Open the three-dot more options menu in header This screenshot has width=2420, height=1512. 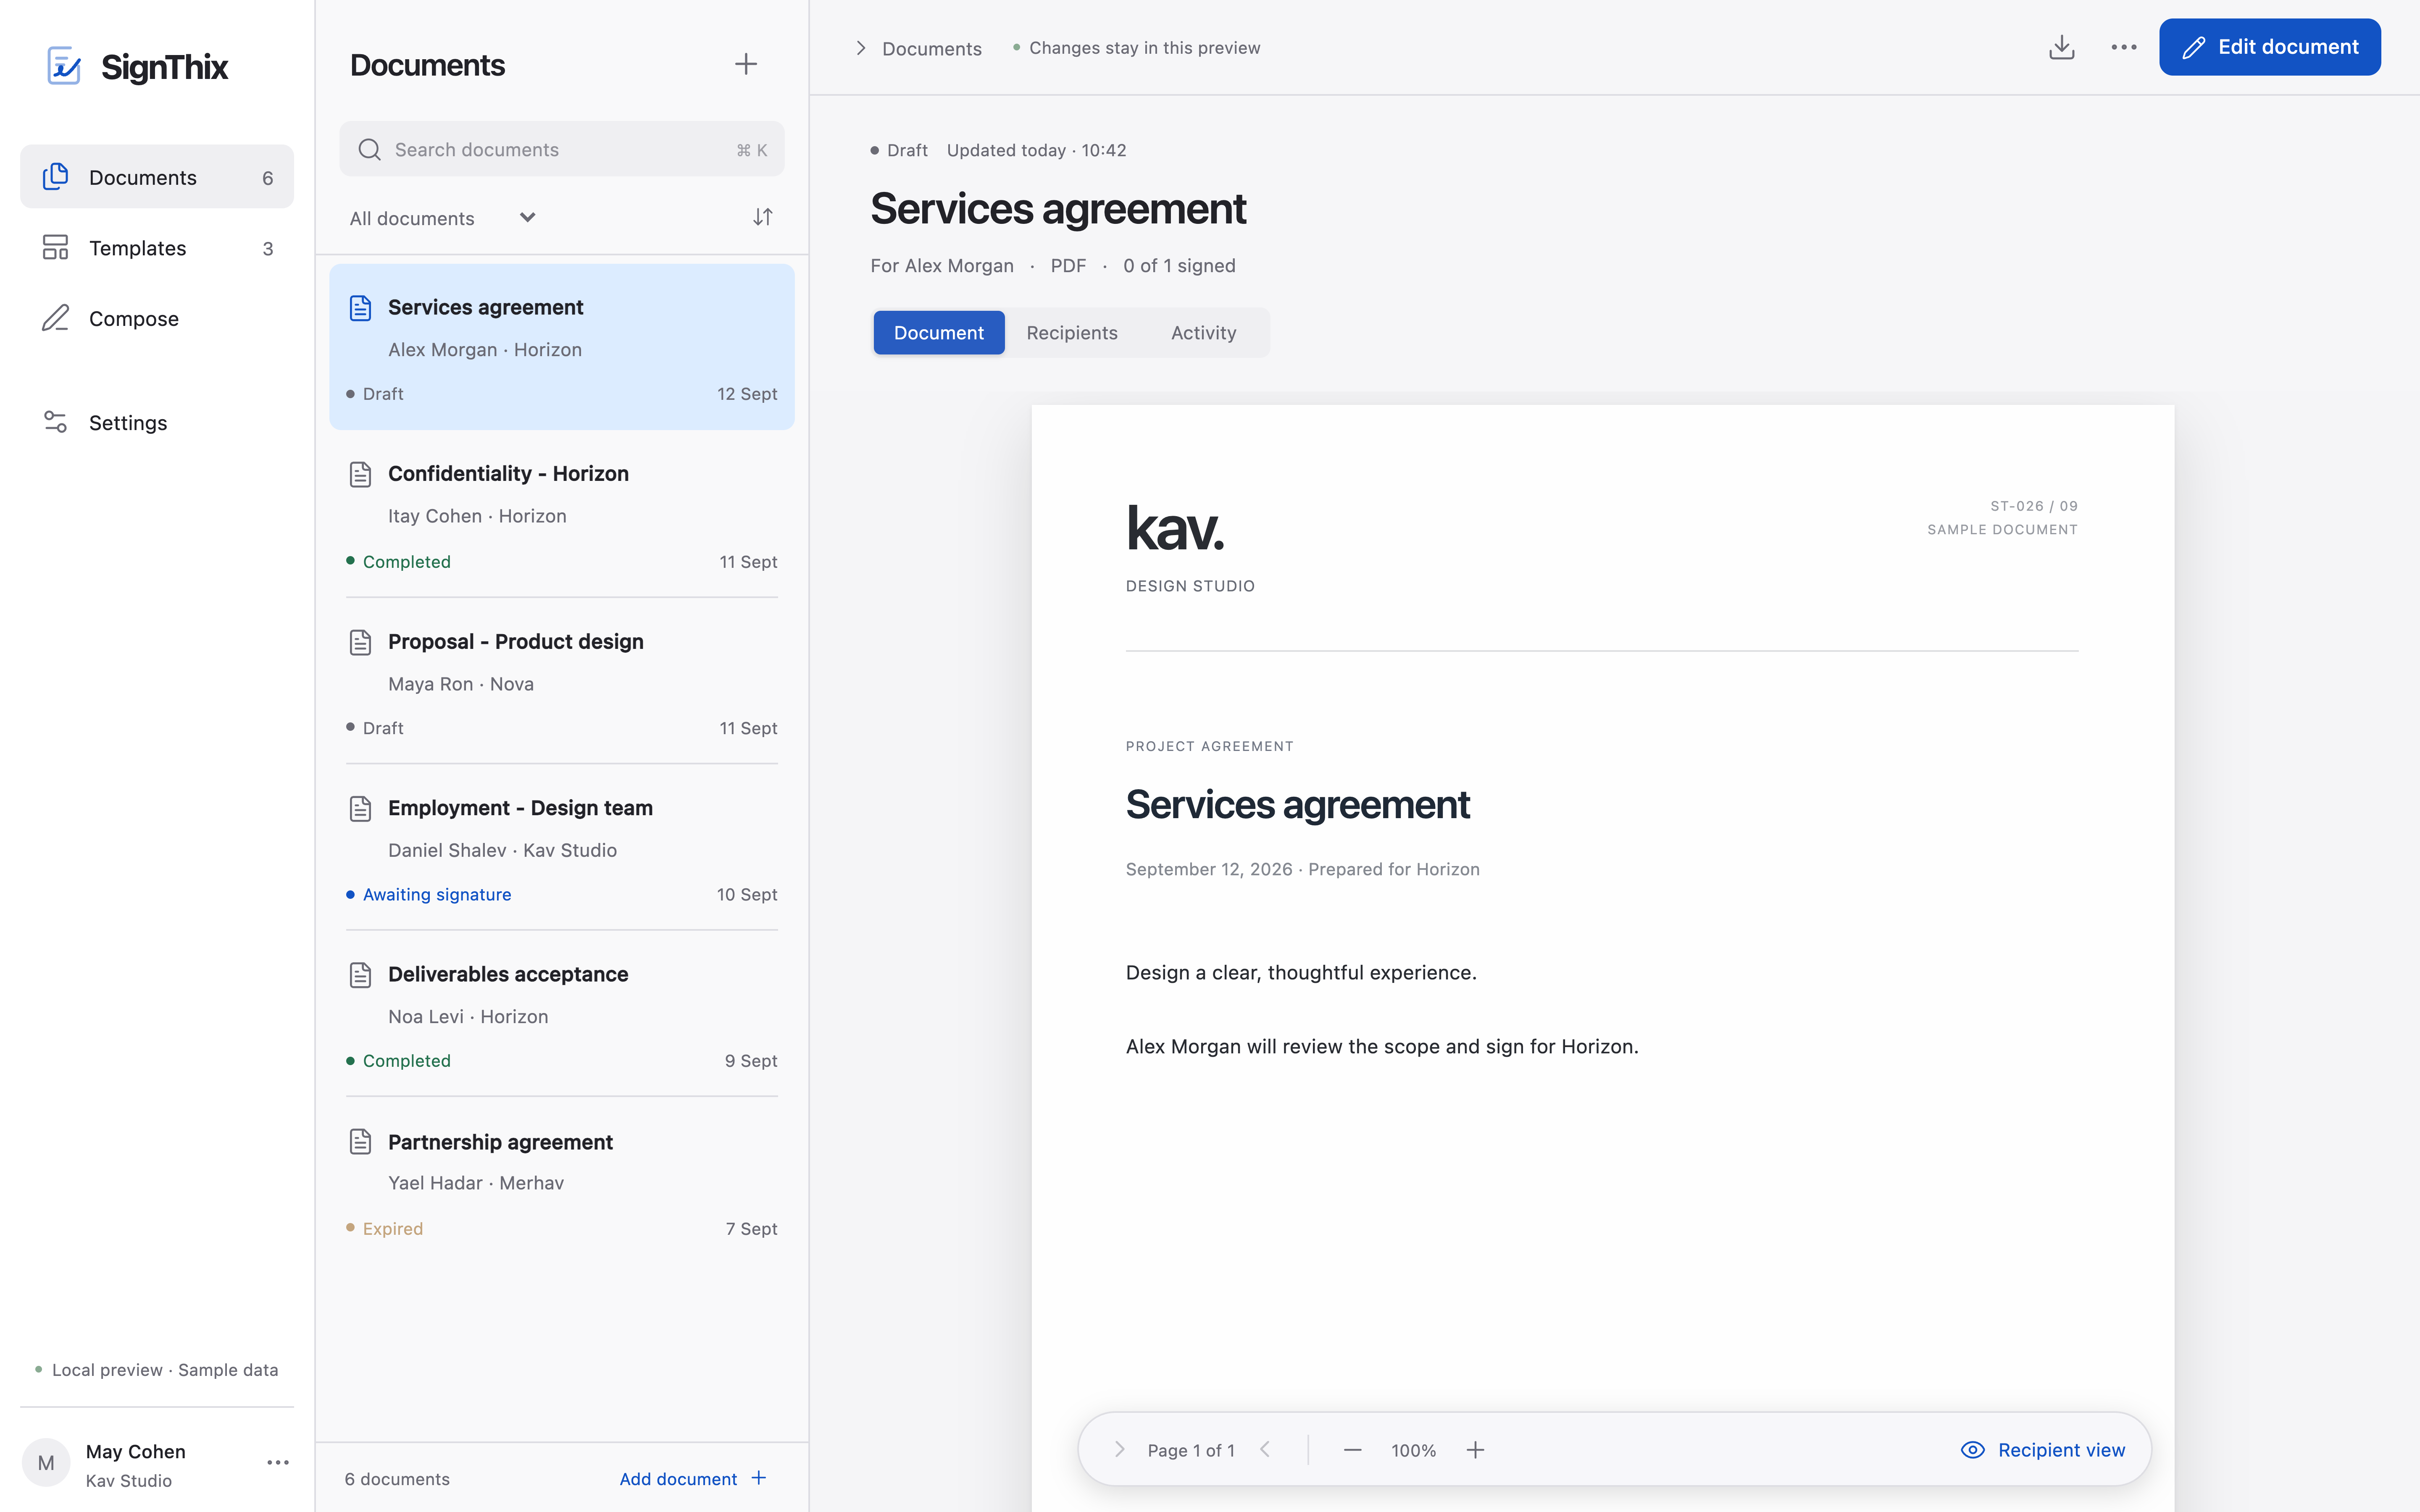tap(2124, 47)
